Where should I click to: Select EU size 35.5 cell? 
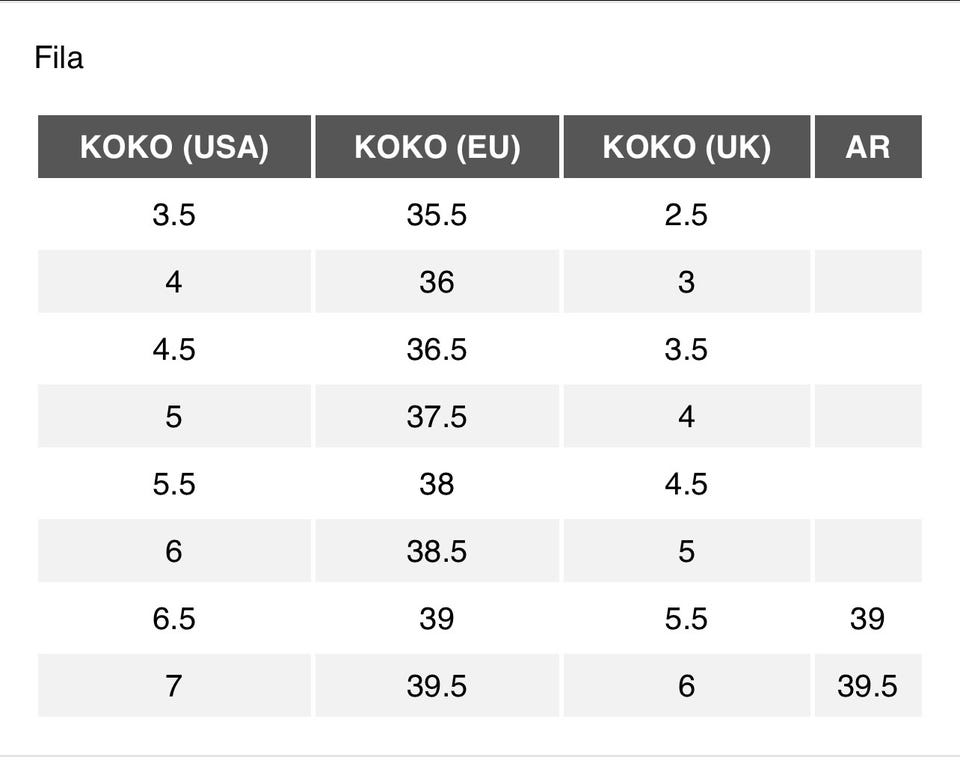click(x=437, y=215)
